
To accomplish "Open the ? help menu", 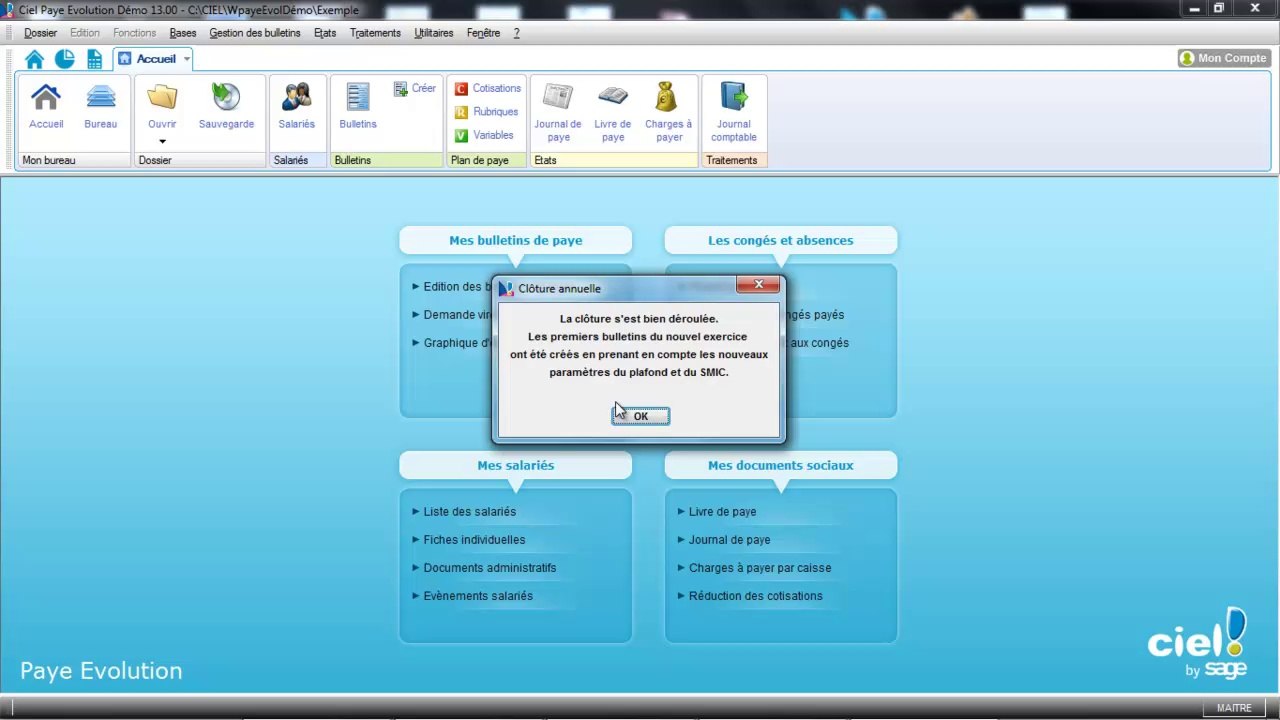I will click(x=517, y=33).
